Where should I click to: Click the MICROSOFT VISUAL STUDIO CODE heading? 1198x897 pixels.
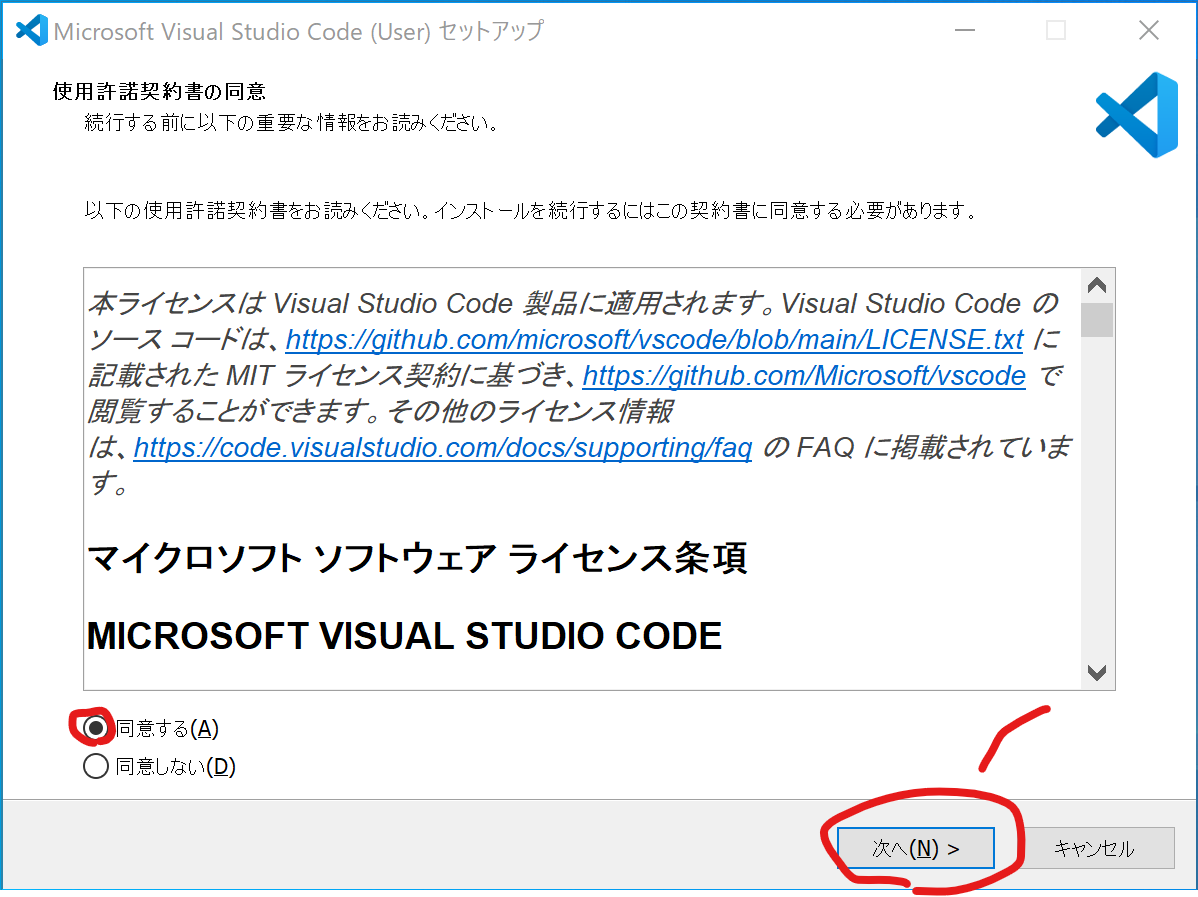point(404,636)
